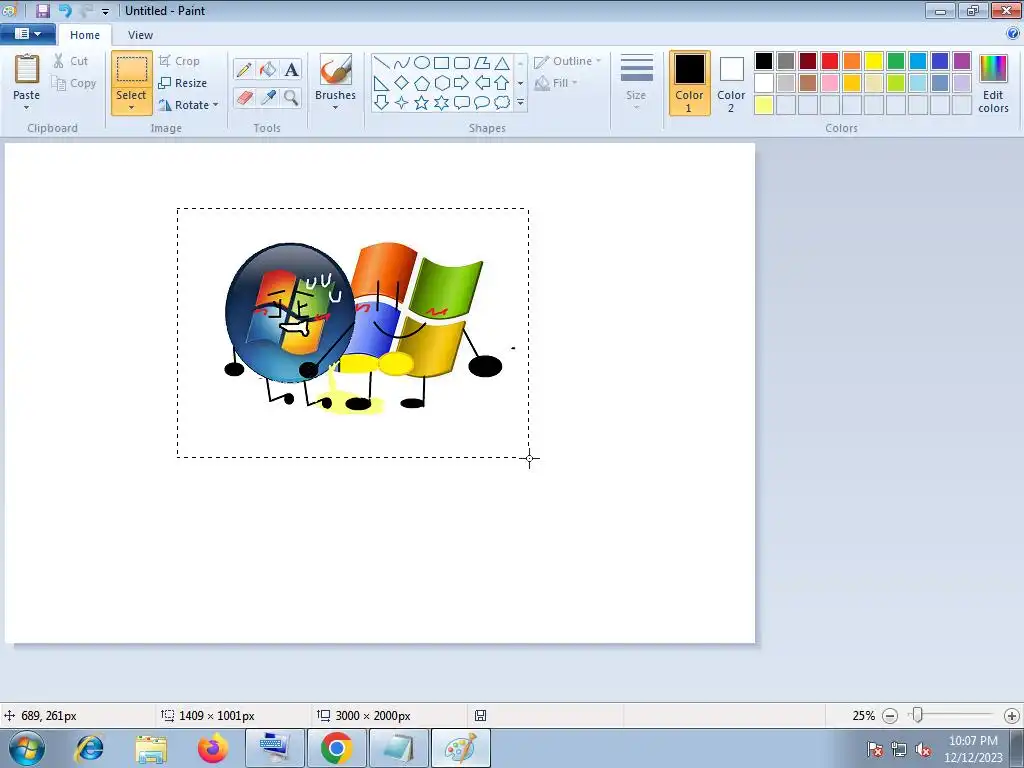Choose the Diamond shape
1024x768 pixels.
[x=402, y=83]
